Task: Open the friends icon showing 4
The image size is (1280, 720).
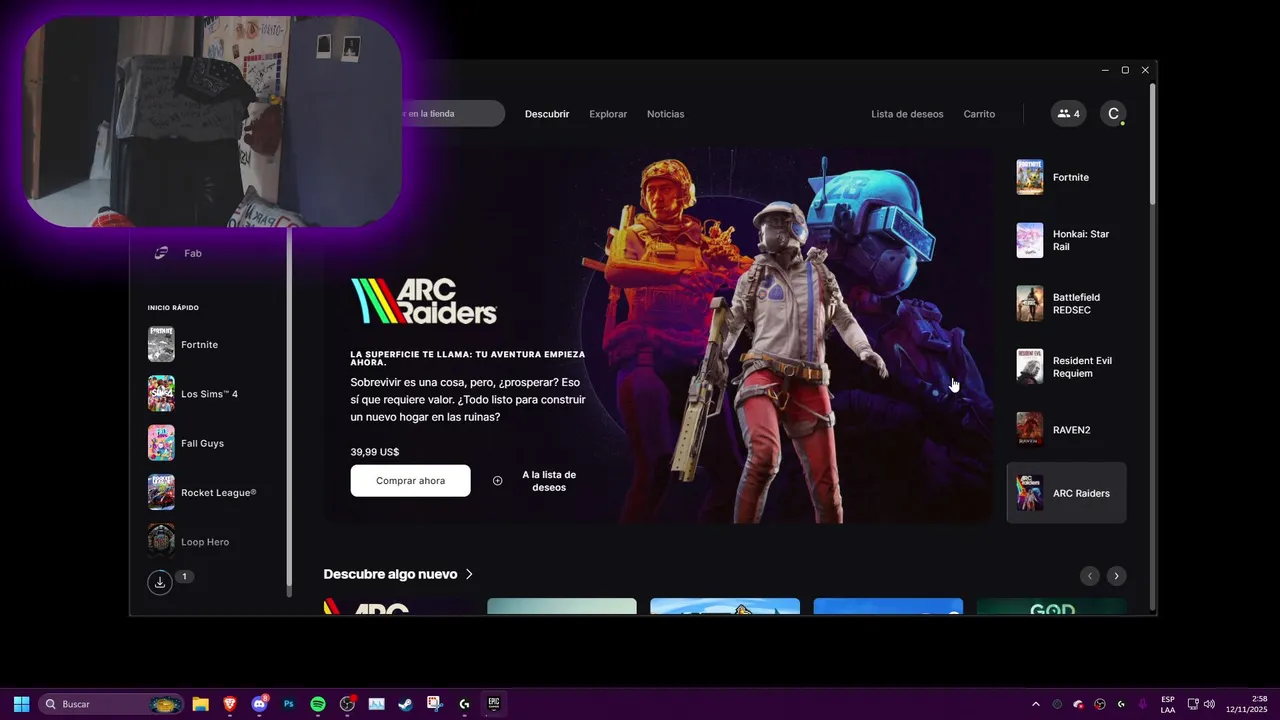Action: pyautogui.click(x=1068, y=114)
